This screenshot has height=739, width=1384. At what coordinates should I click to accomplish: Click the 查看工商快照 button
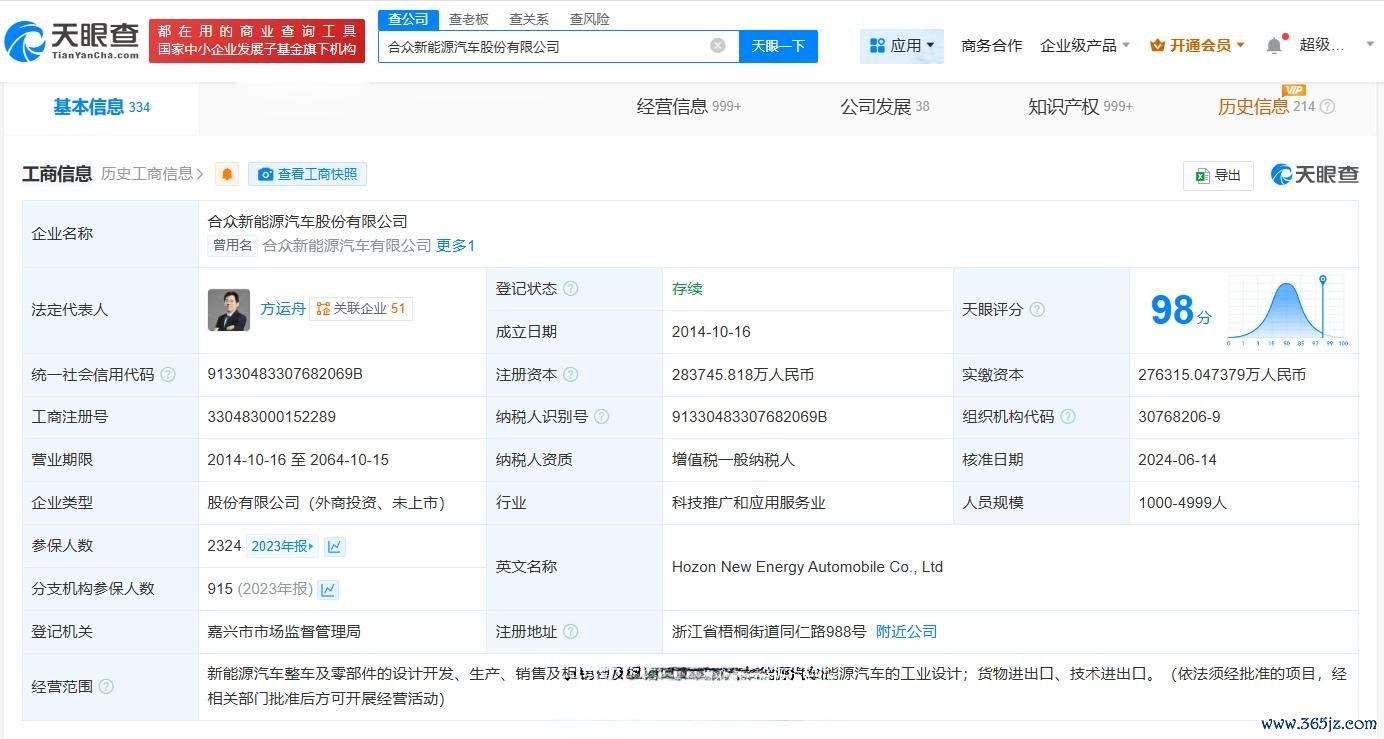[308, 174]
